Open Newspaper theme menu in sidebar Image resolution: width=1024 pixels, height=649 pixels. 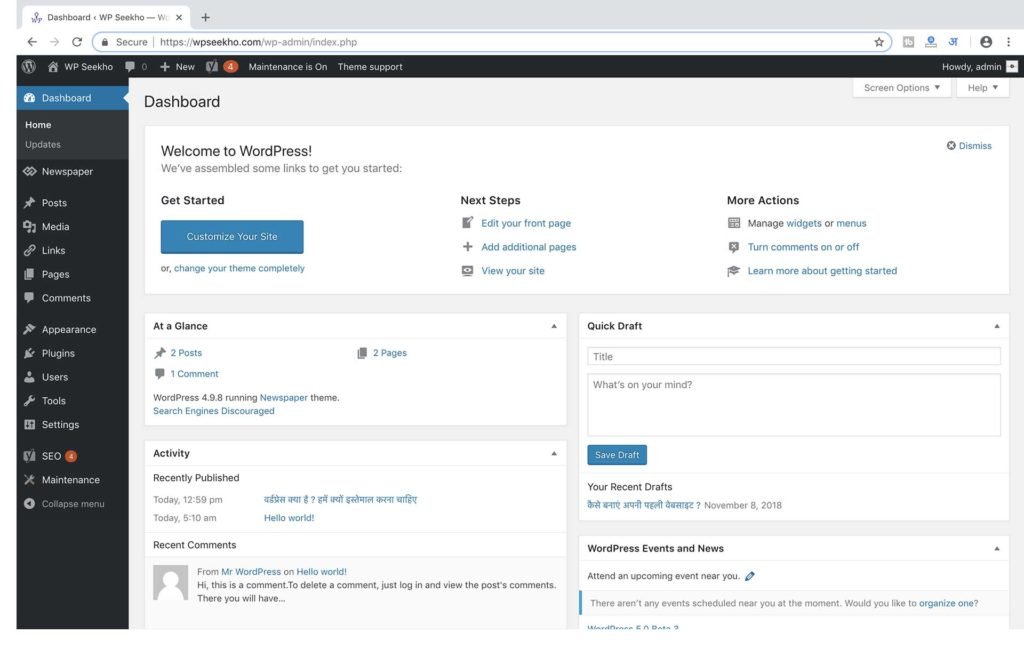(72, 171)
